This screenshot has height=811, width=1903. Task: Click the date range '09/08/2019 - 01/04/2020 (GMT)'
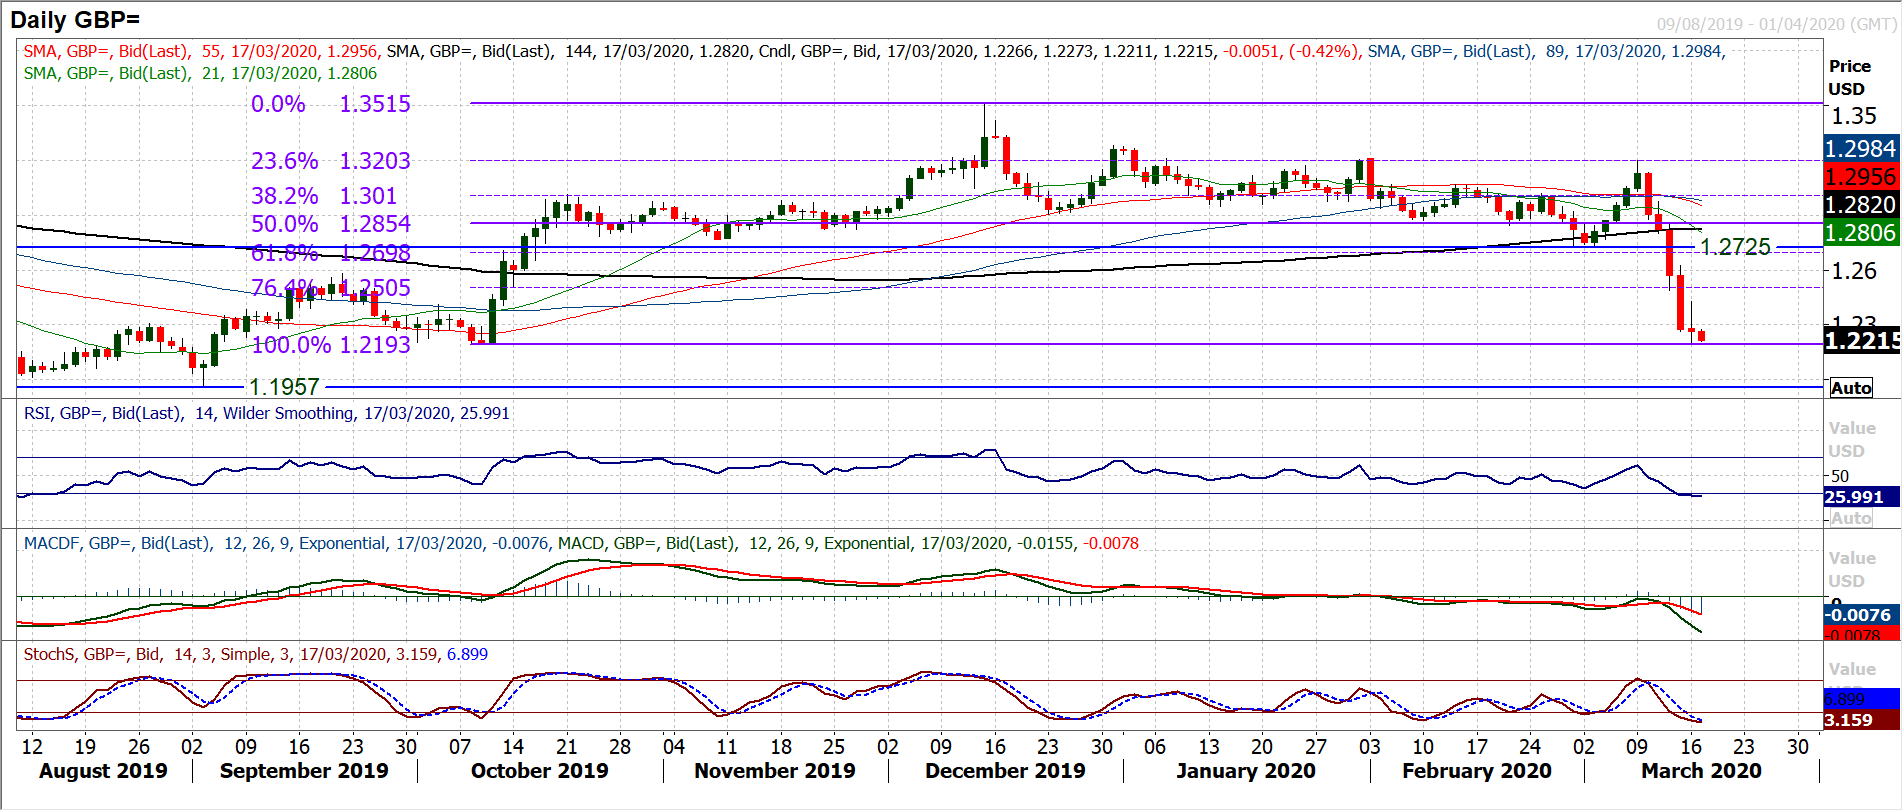(x=1776, y=24)
